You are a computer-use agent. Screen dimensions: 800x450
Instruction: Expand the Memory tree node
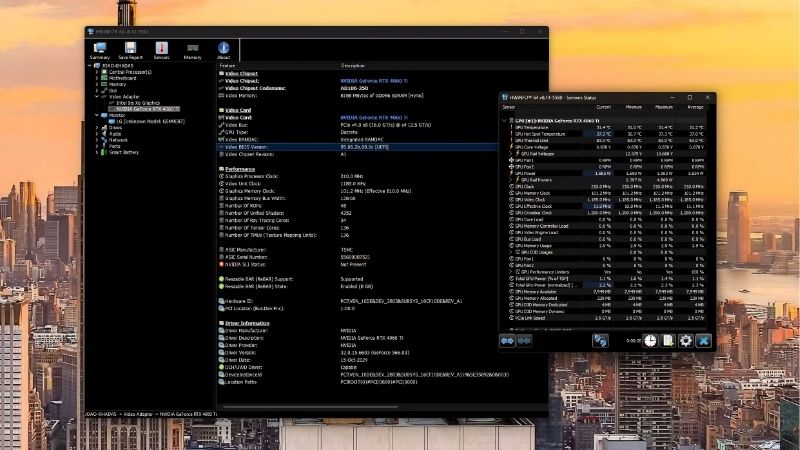click(96, 84)
